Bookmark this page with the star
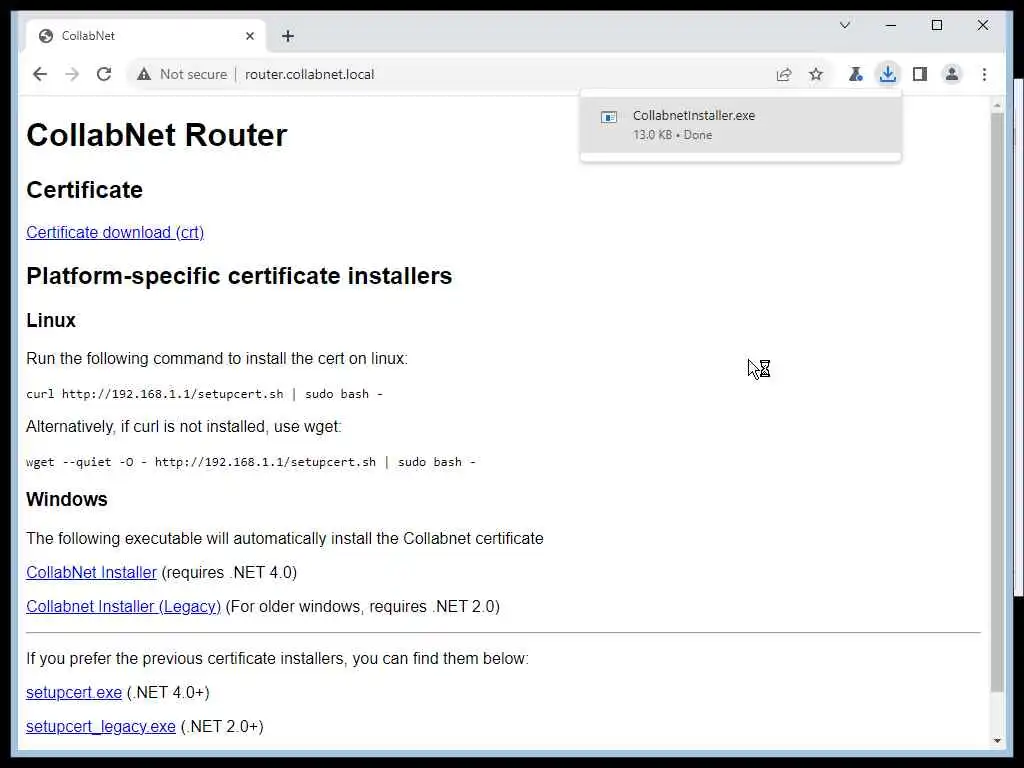 pos(816,74)
